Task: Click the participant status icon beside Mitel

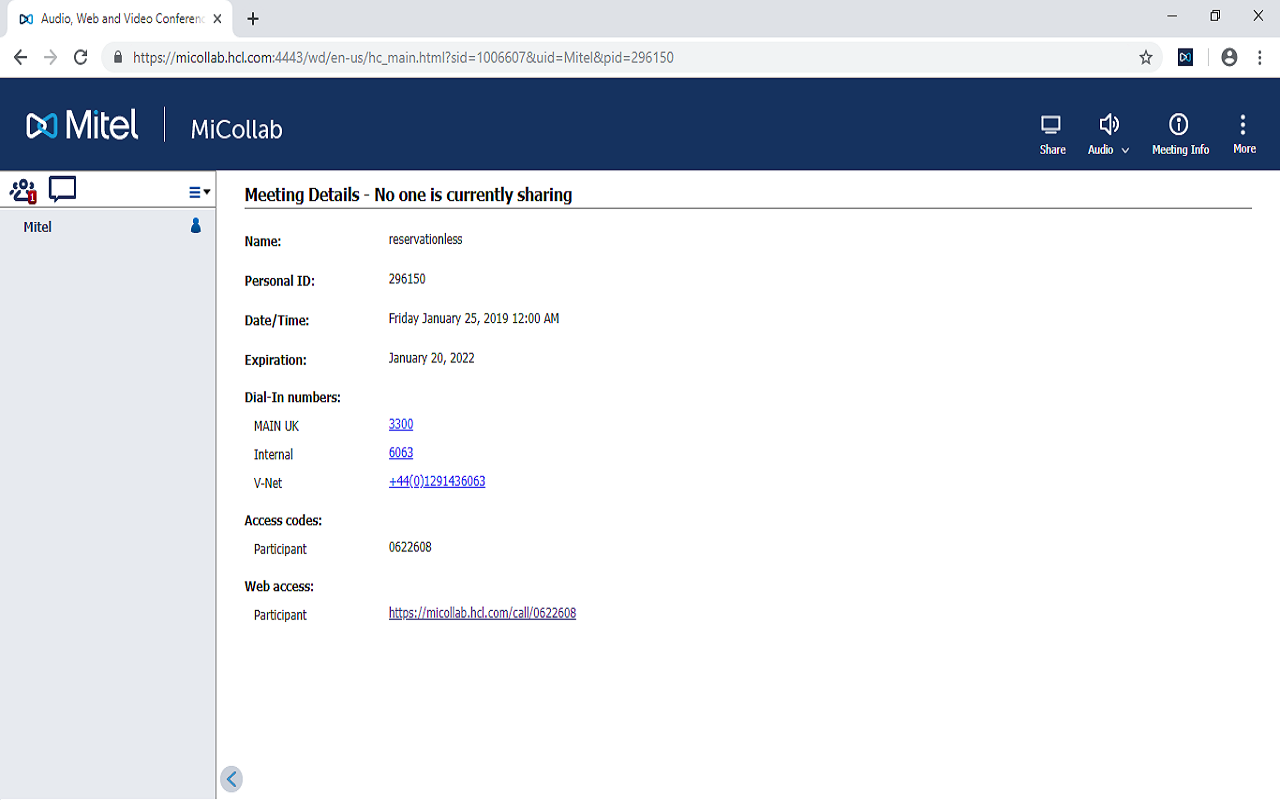Action: [196, 226]
